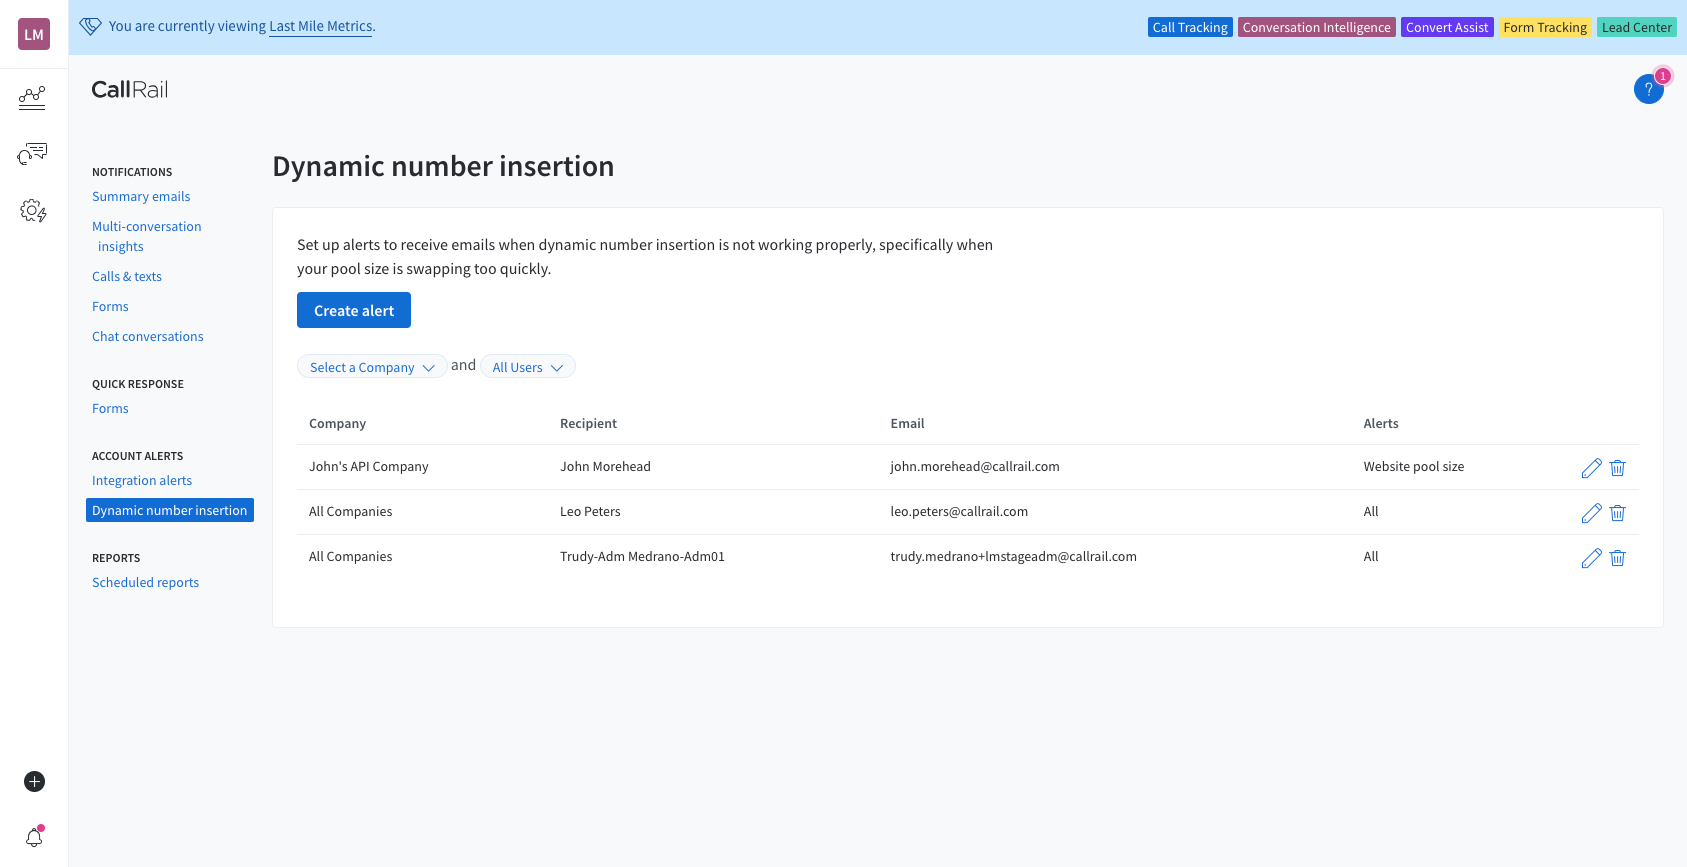
Task: Click the CallRail logo
Action: (x=130, y=90)
